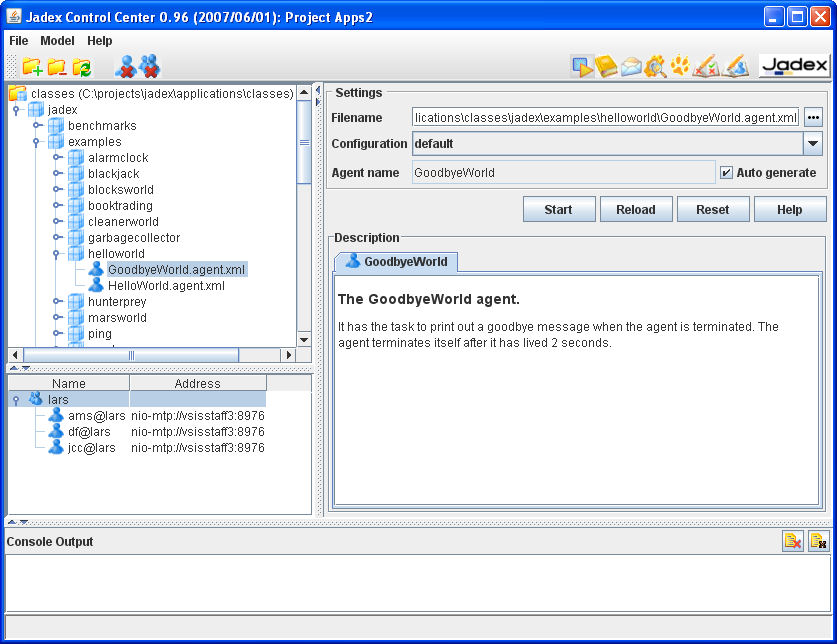Select the ping package

point(100,334)
